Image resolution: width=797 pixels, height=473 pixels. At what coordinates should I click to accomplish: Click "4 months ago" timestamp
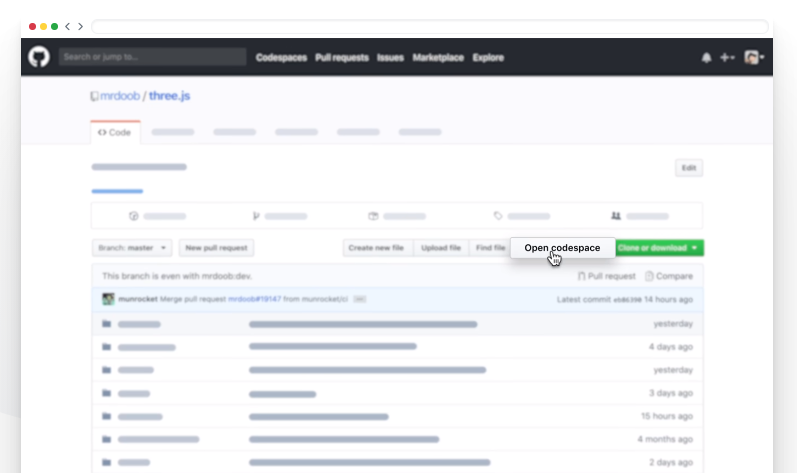coord(665,439)
